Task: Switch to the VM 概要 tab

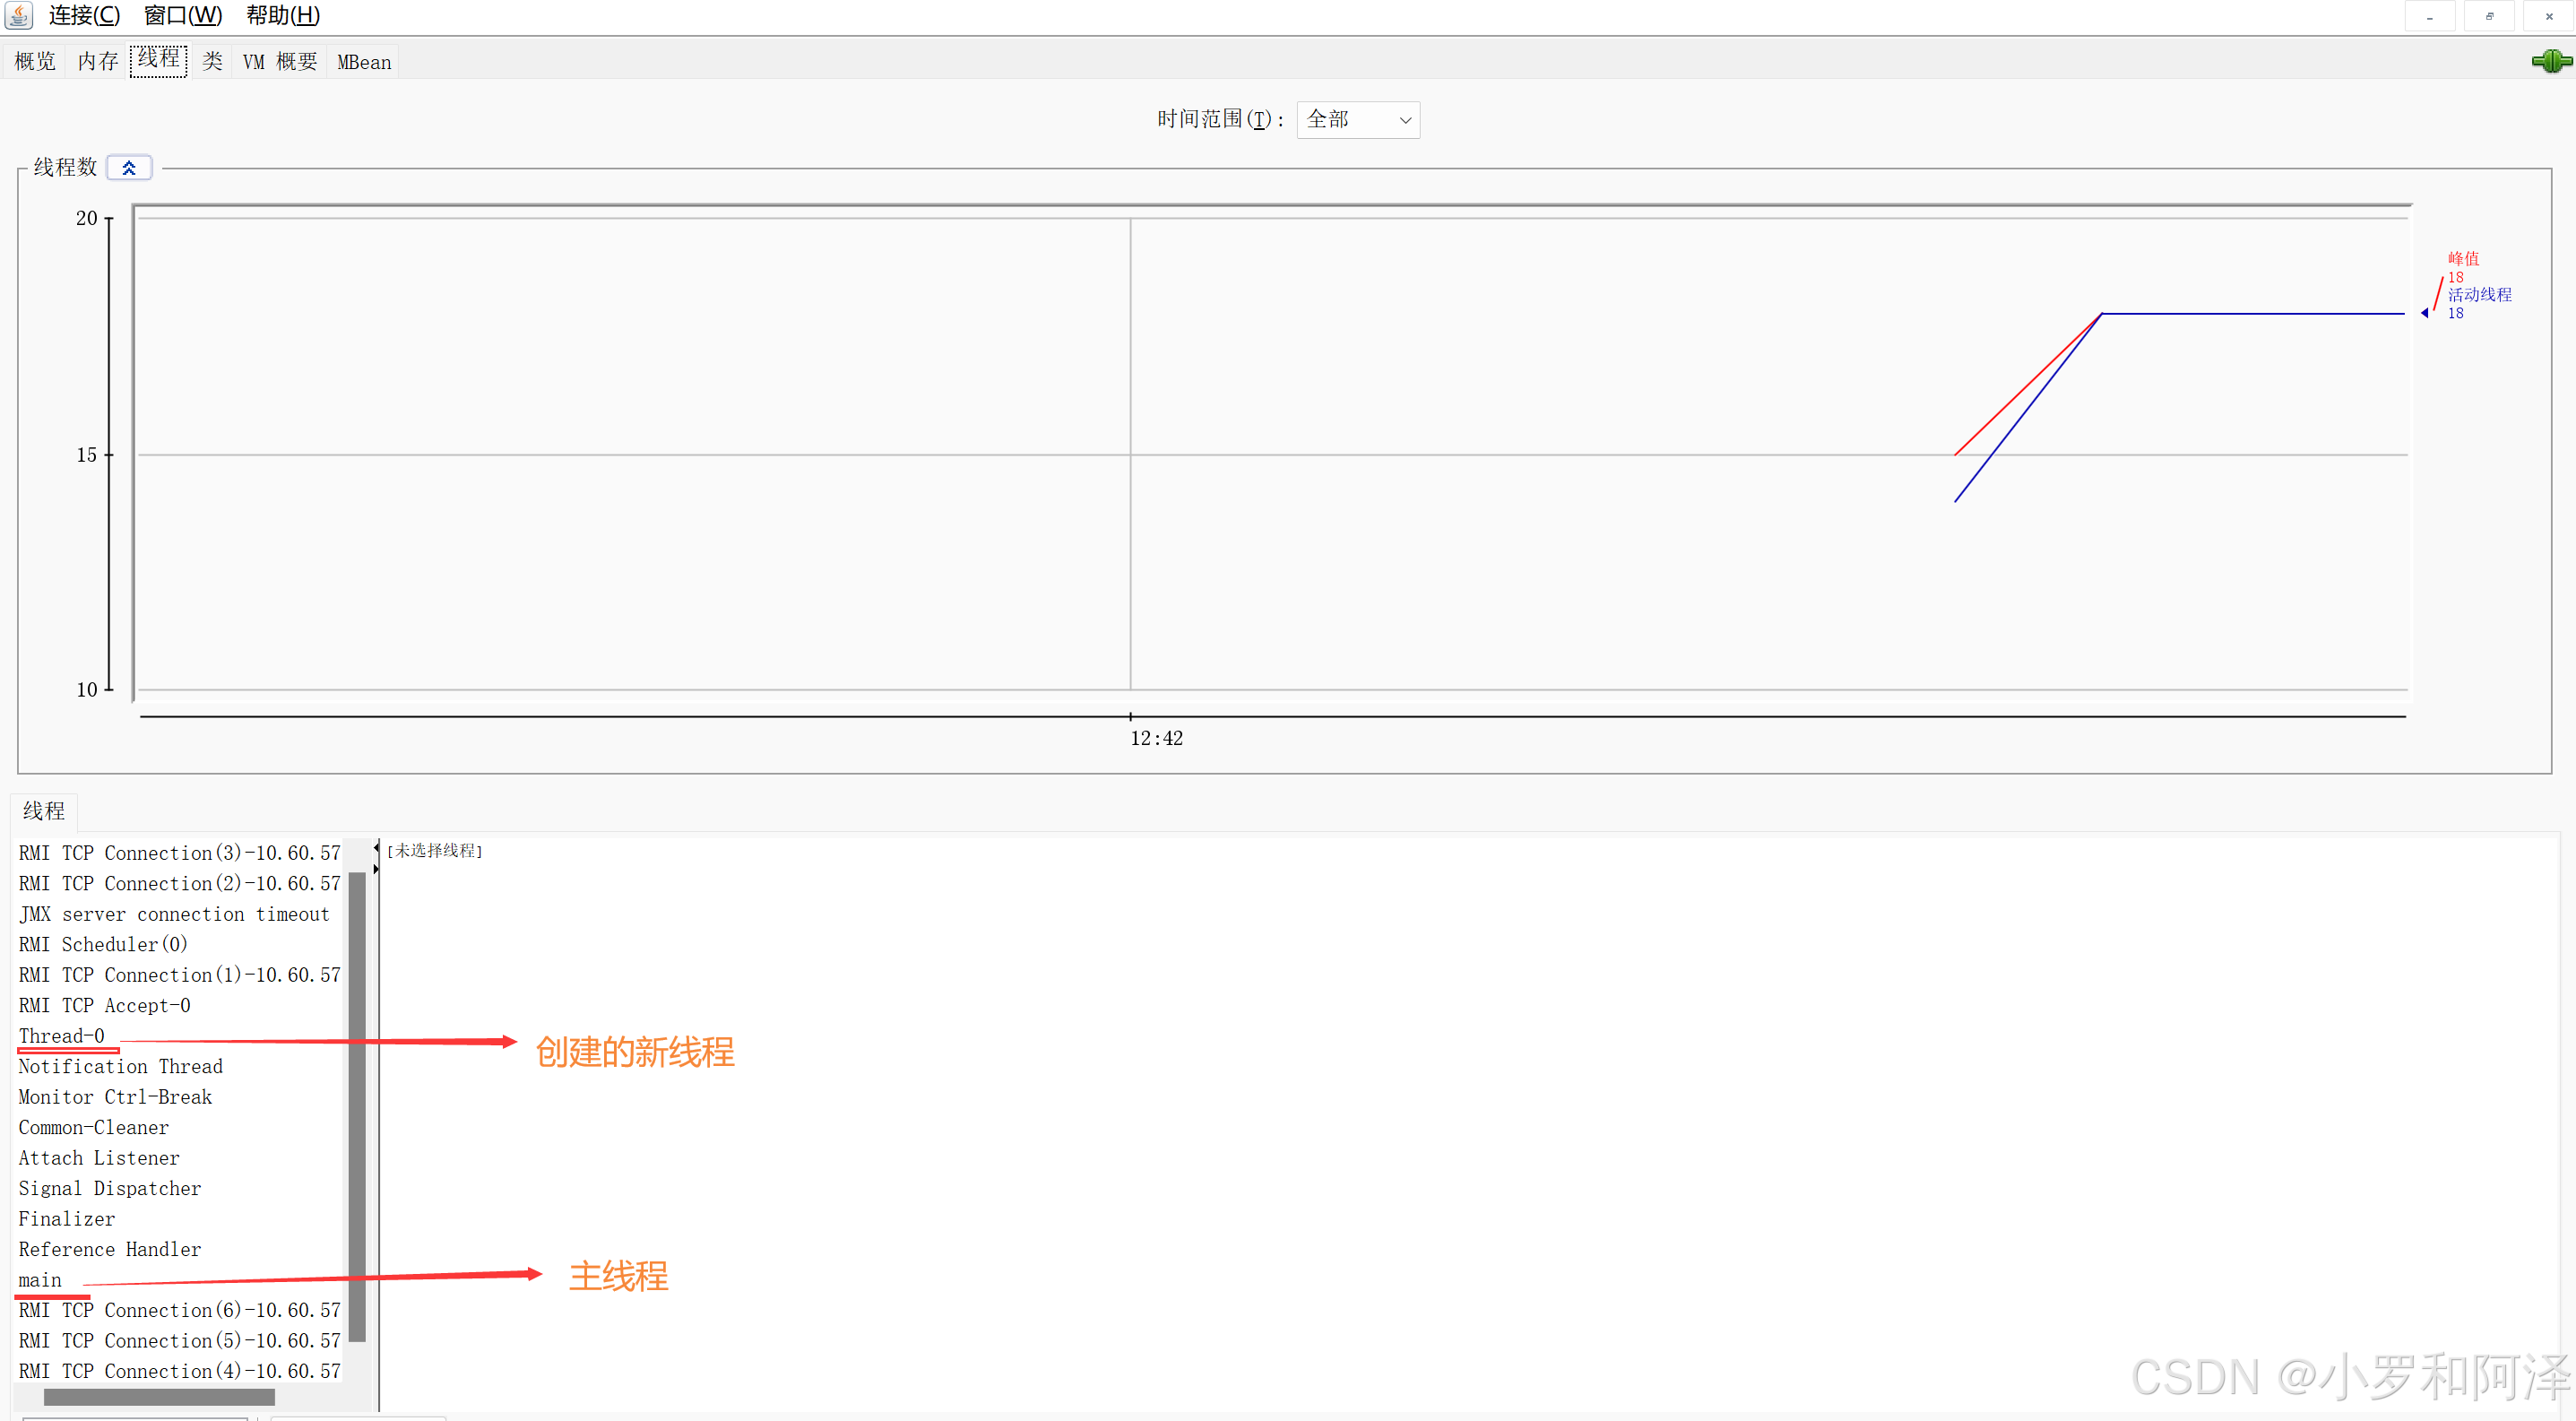Action: pos(280,62)
